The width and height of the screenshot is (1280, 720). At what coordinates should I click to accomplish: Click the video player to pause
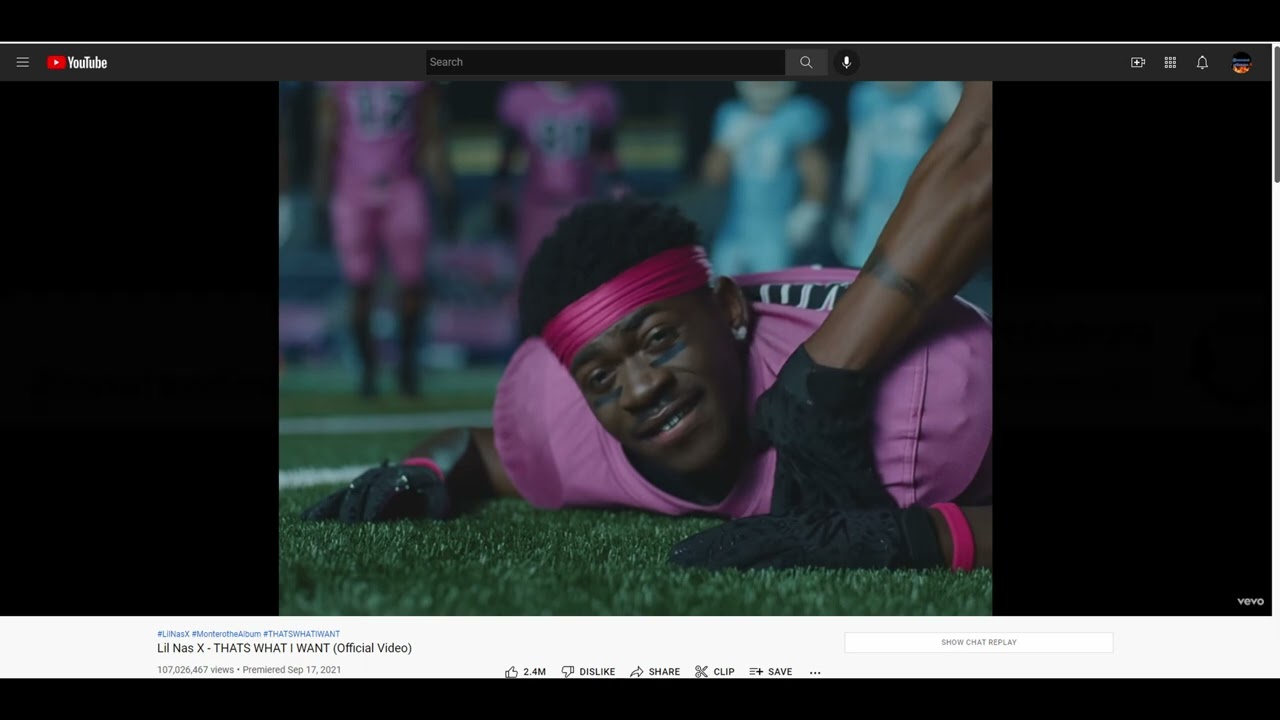pos(635,348)
